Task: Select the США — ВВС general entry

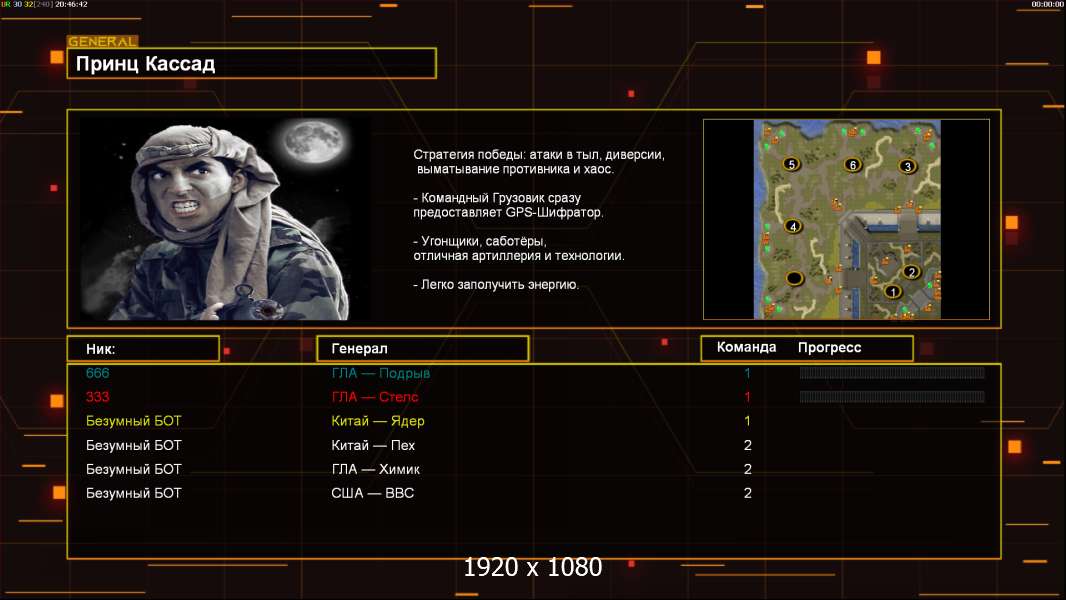Action: [x=372, y=493]
